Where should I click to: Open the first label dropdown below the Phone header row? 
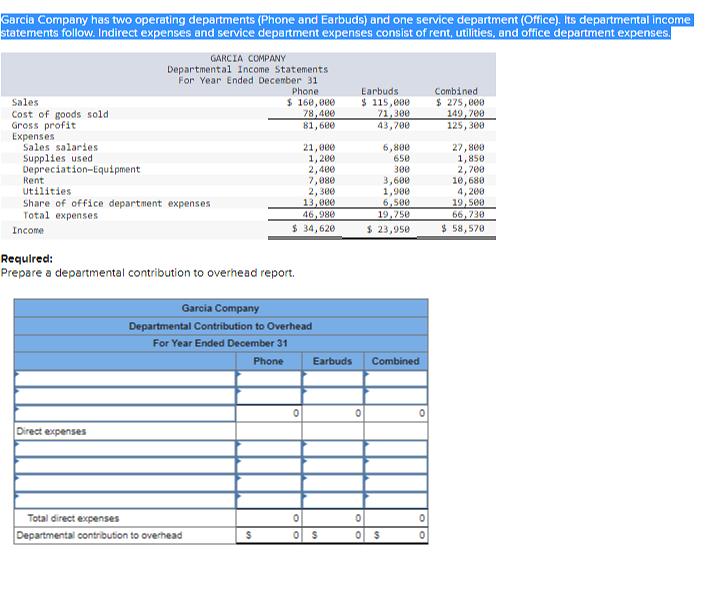coord(125,378)
